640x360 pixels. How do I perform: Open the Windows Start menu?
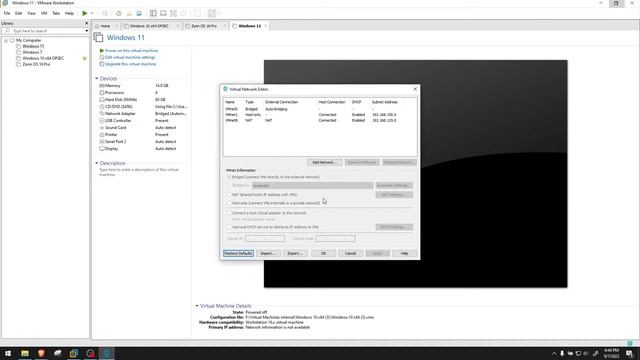(x=8, y=353)
